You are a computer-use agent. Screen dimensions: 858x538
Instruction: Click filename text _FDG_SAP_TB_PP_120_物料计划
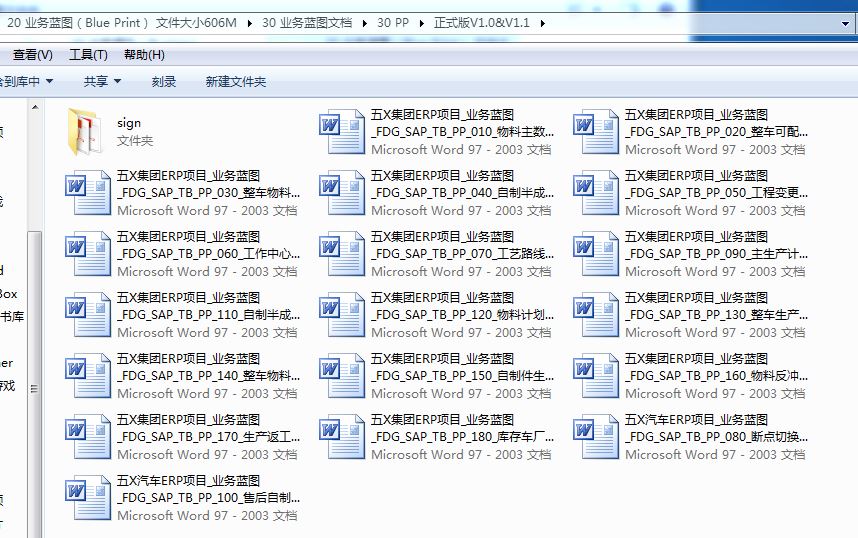[462, 315]
